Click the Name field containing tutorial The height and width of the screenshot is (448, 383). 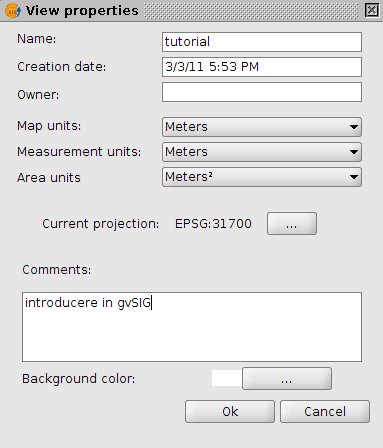point(262,42)
